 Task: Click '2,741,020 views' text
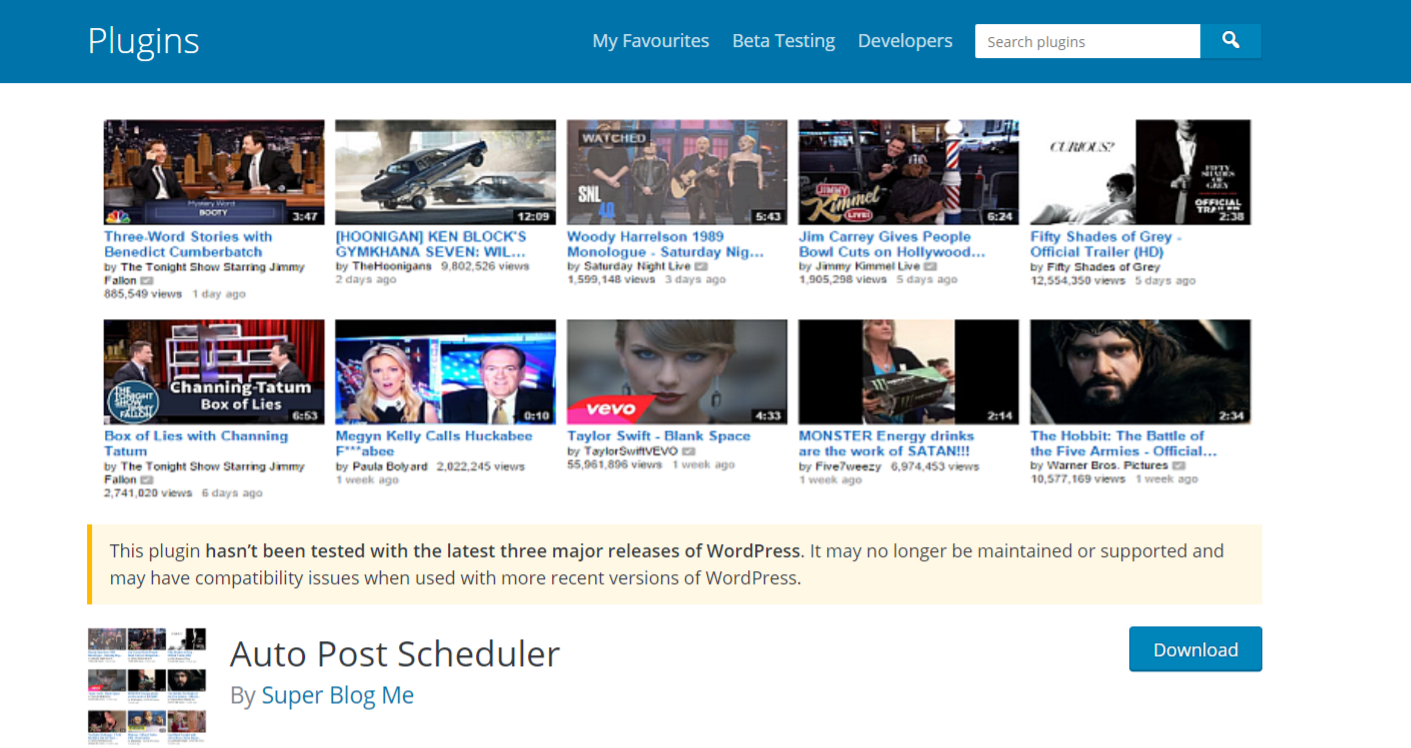click(x=148, y=493)
